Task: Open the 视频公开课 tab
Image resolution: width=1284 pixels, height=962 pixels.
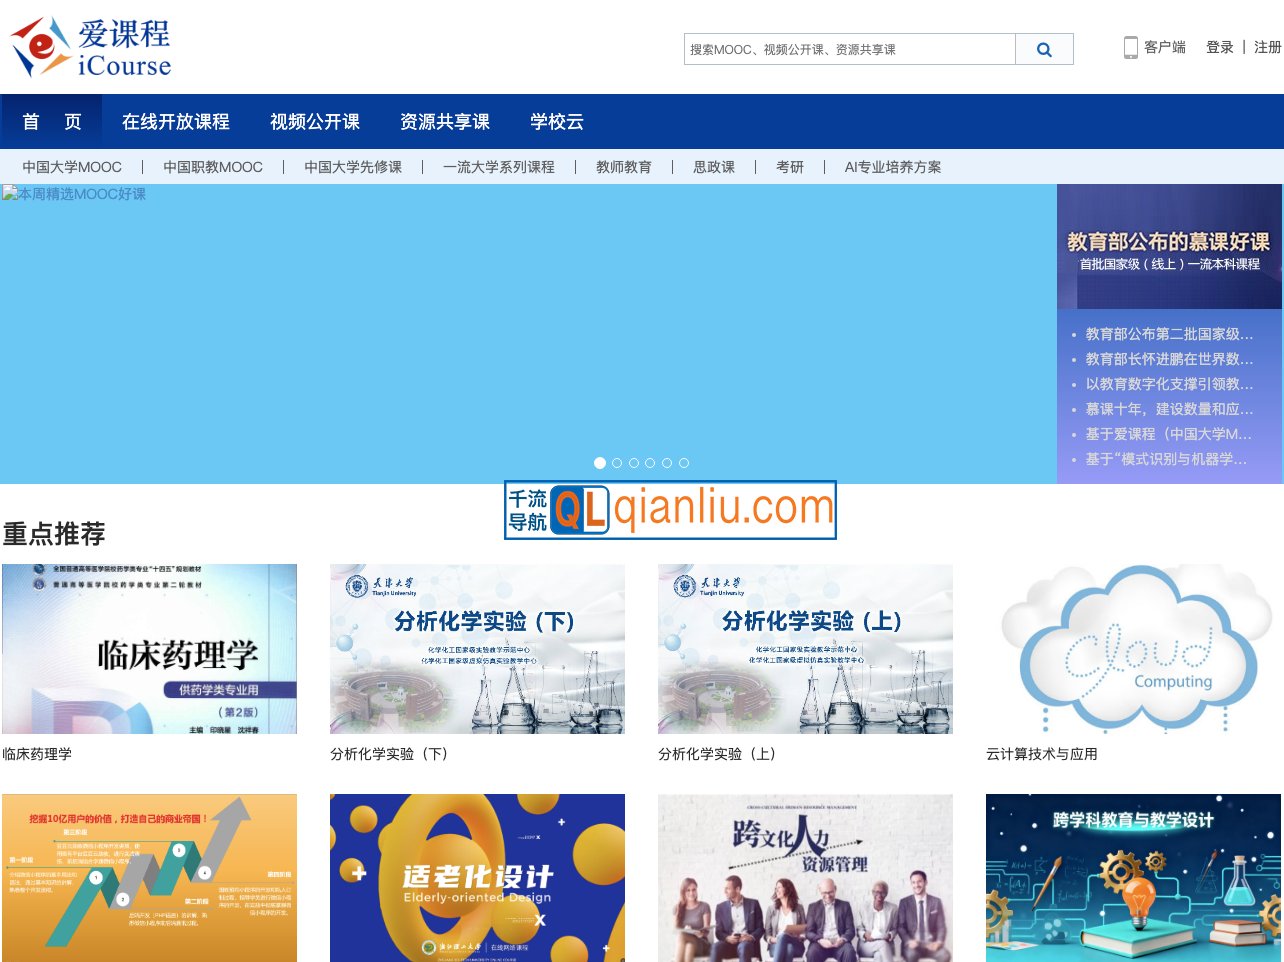Action: 315,122
